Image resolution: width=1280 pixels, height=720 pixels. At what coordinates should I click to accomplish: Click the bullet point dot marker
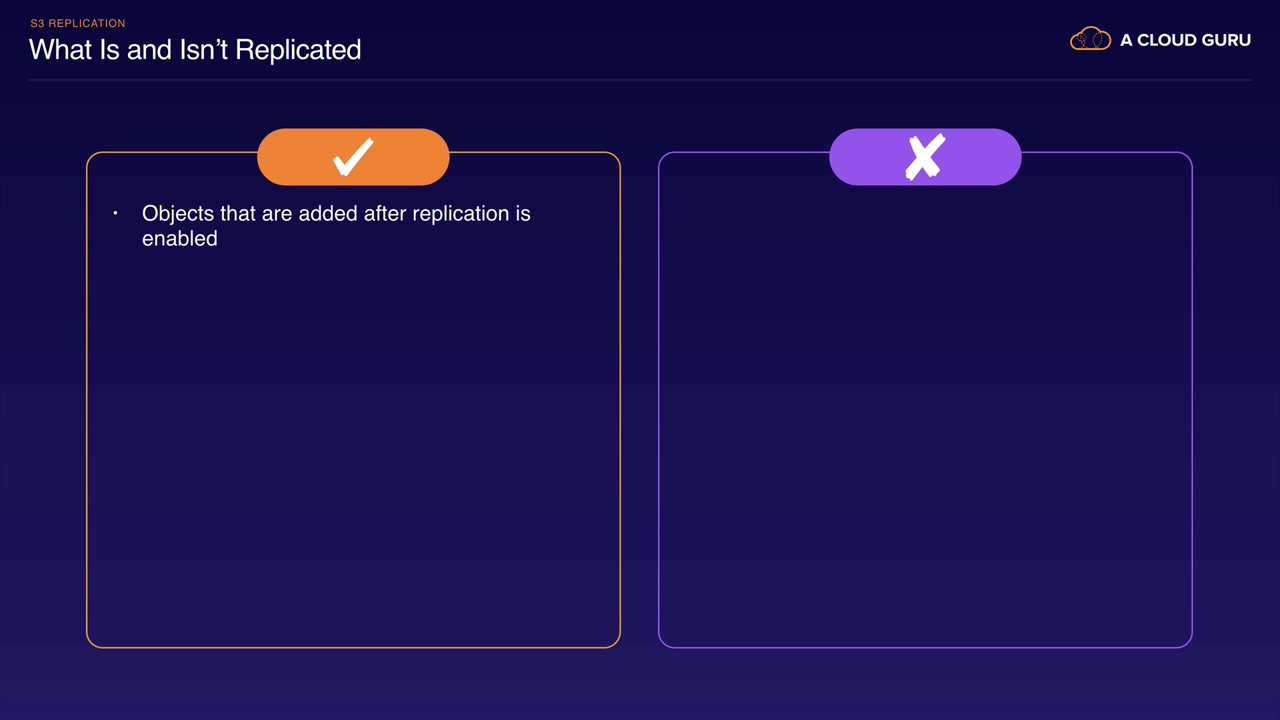(x=116, y=213)
